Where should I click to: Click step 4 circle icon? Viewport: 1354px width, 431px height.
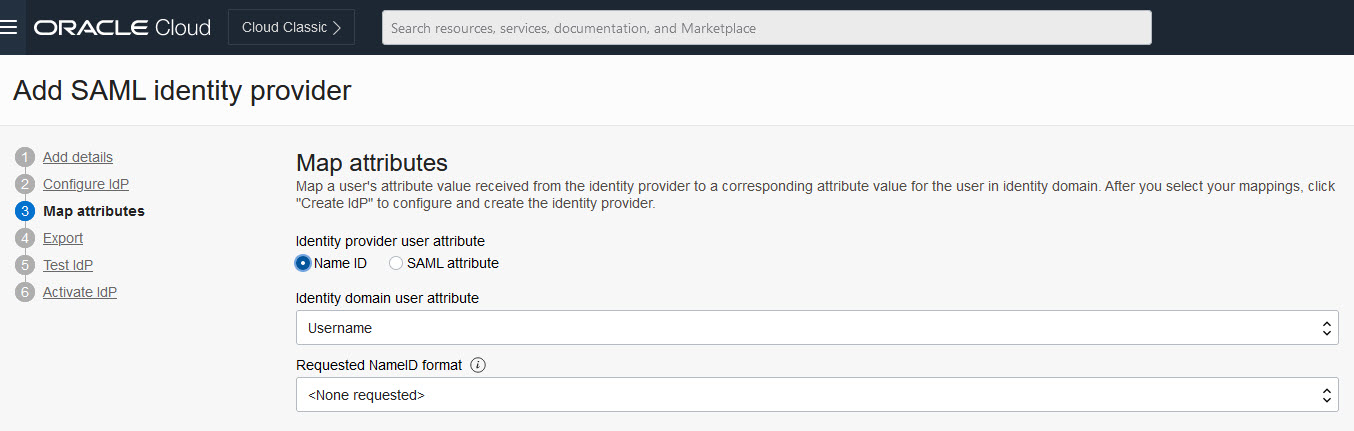pos(26,238)
